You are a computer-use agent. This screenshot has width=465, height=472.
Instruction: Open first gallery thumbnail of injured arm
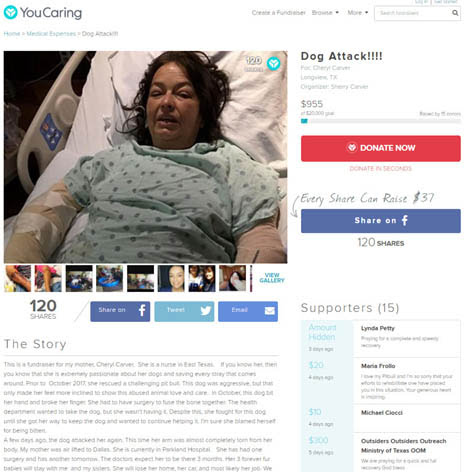tap(18, 278)
